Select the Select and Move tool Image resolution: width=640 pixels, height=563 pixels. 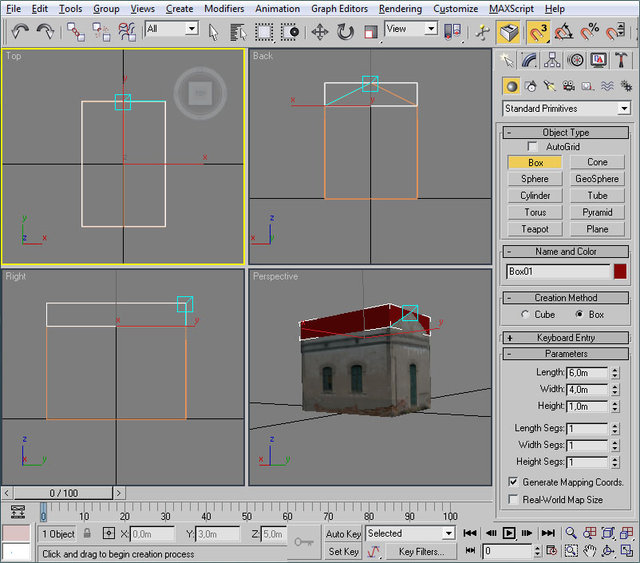320,31
